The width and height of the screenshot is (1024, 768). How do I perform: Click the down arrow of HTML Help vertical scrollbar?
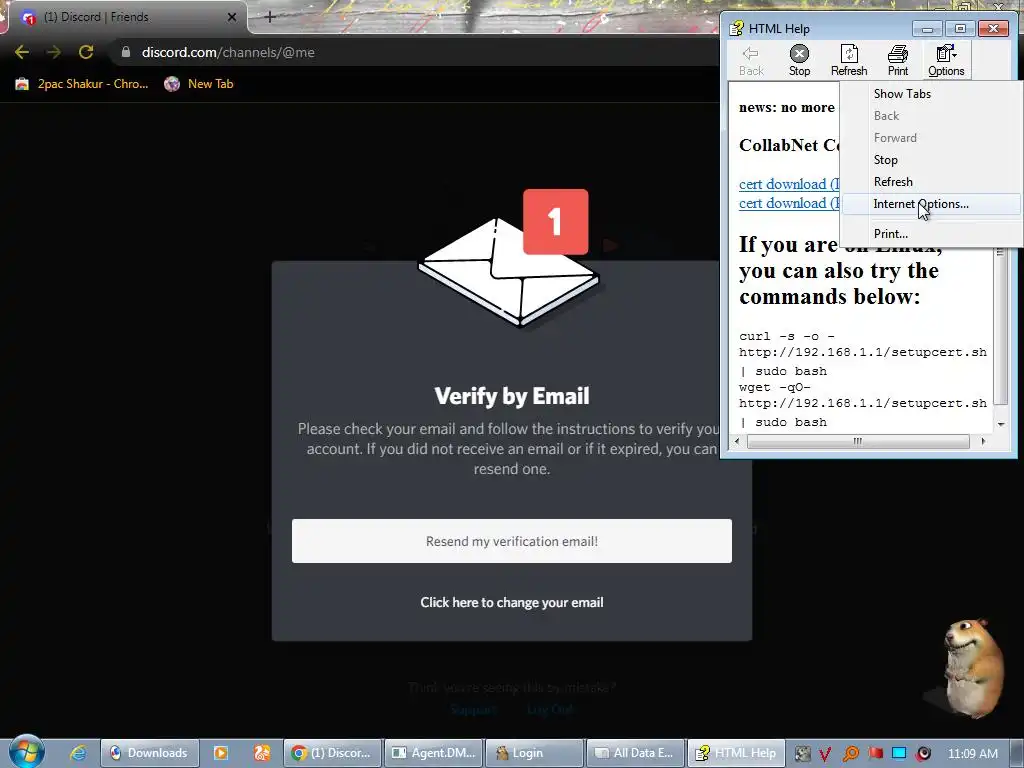pos(1000,424)
